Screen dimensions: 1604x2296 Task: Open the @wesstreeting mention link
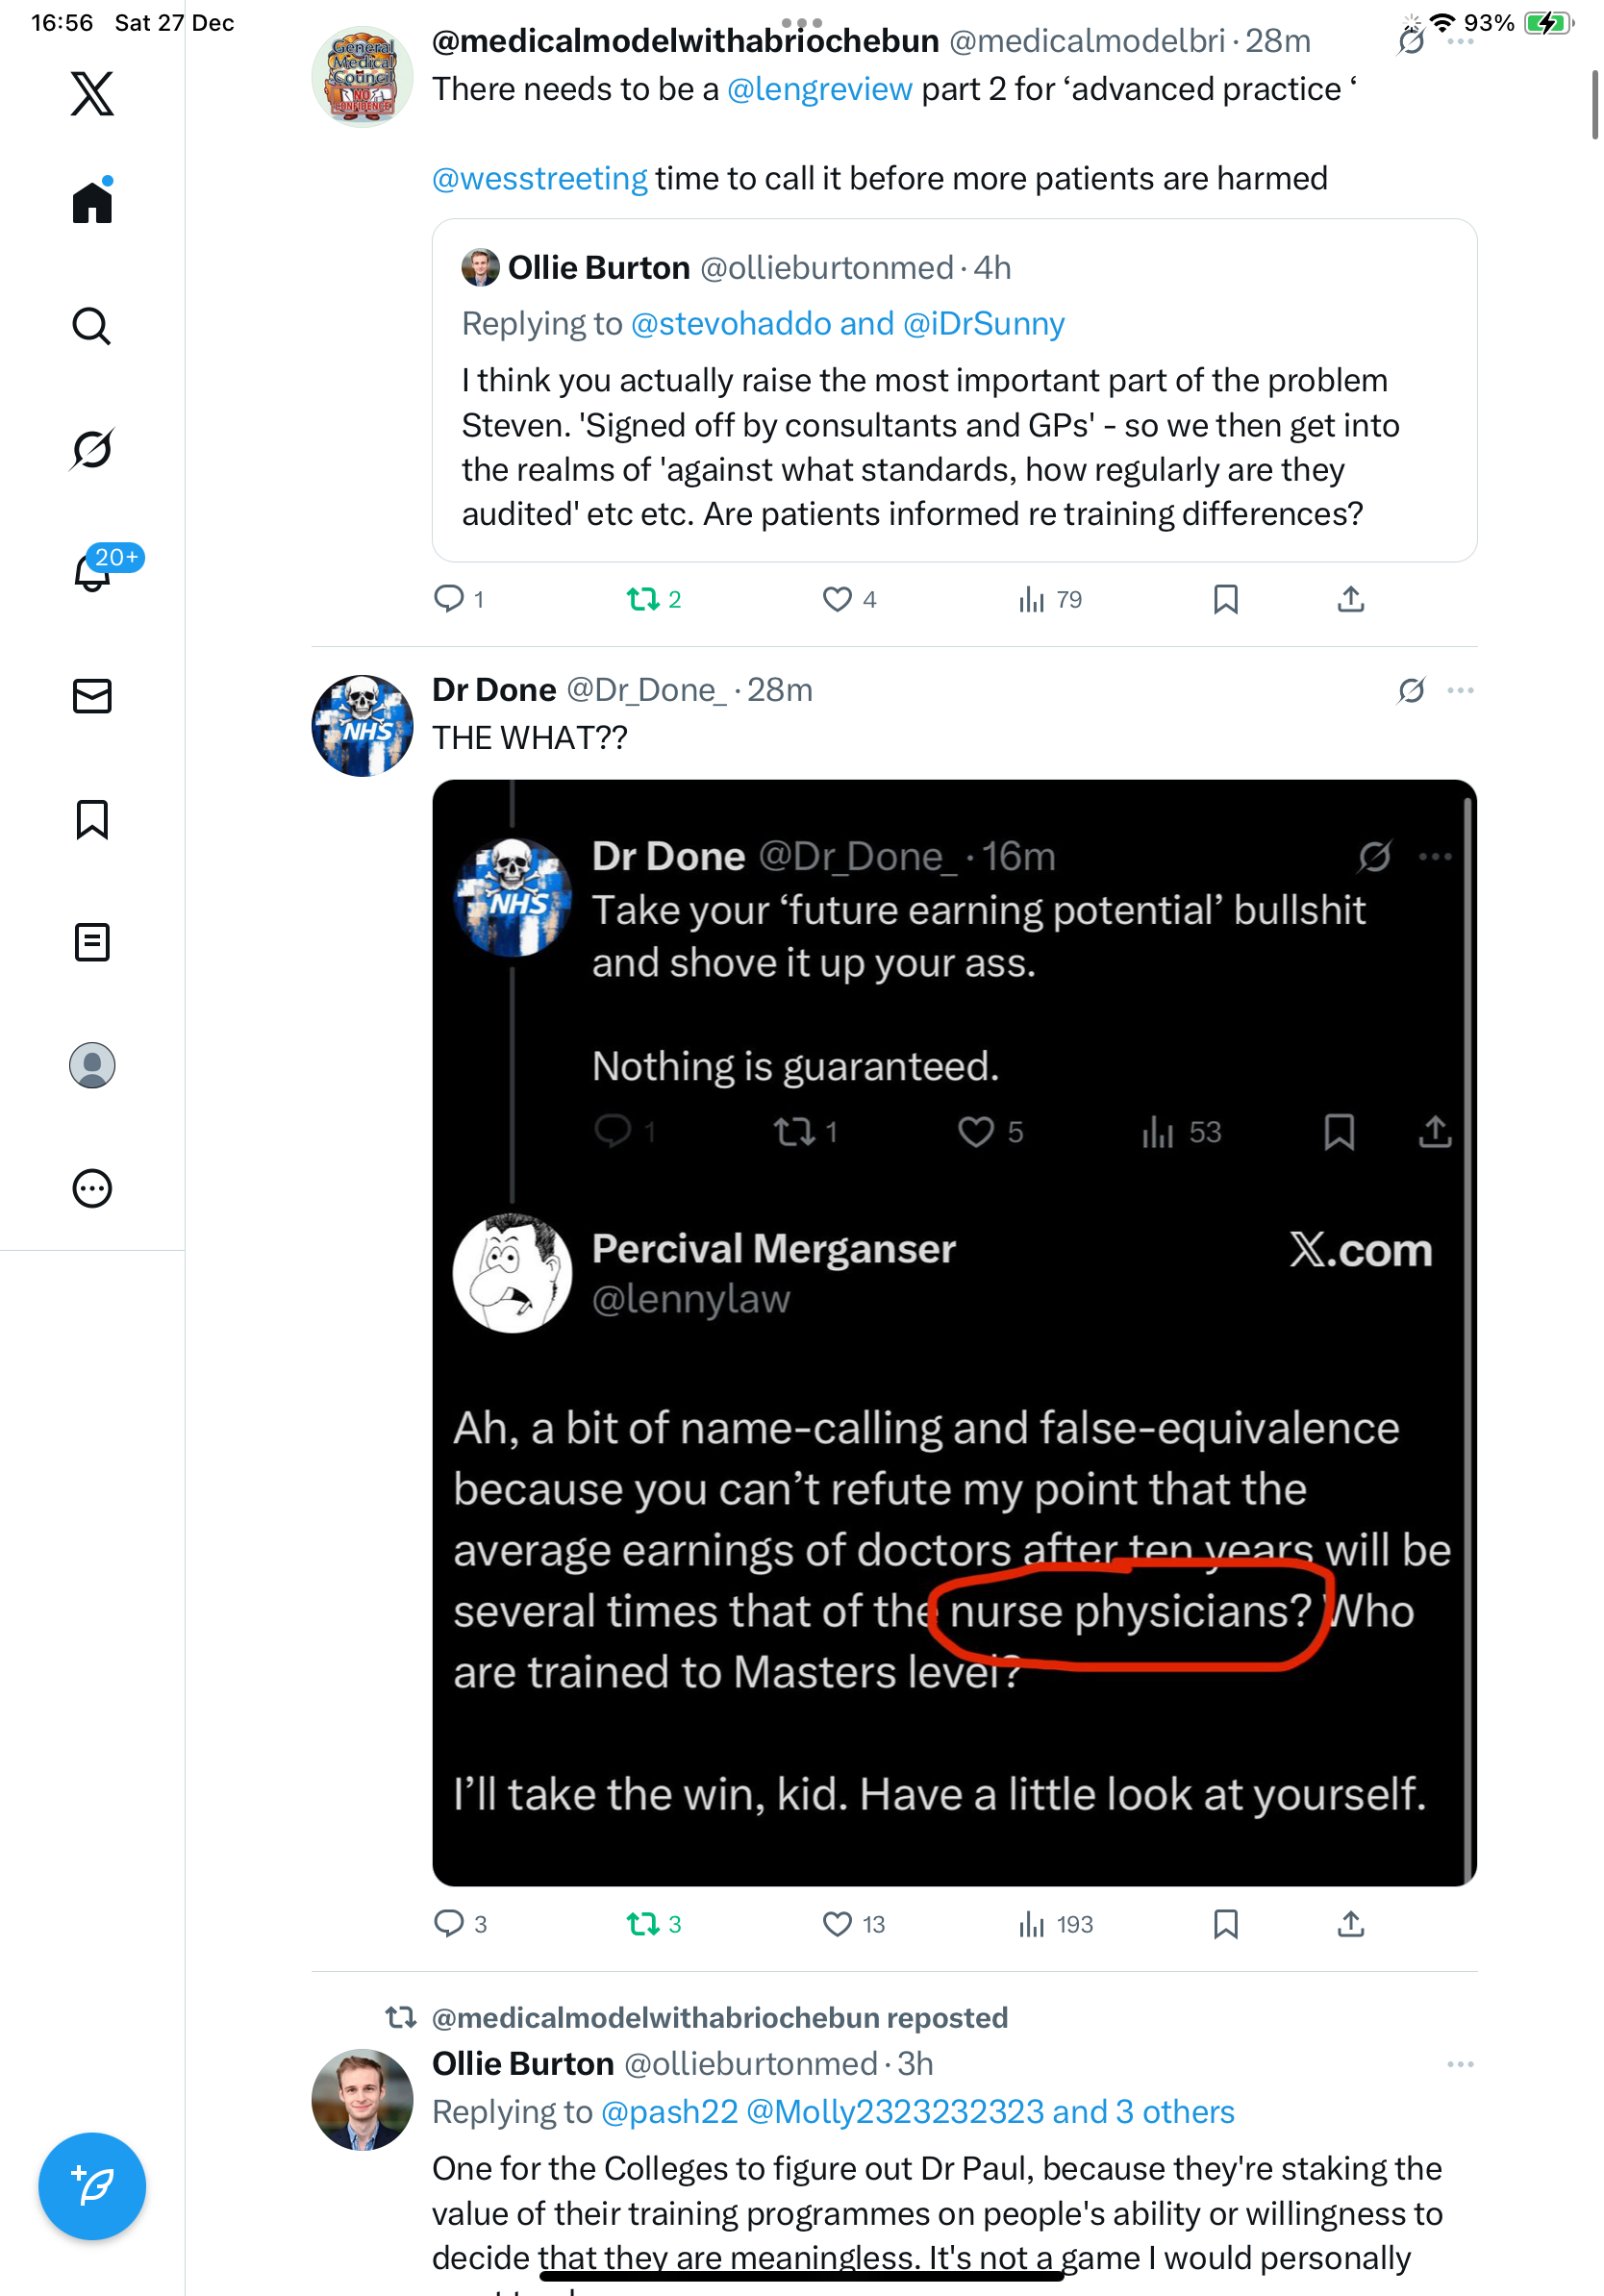(540, 178)
